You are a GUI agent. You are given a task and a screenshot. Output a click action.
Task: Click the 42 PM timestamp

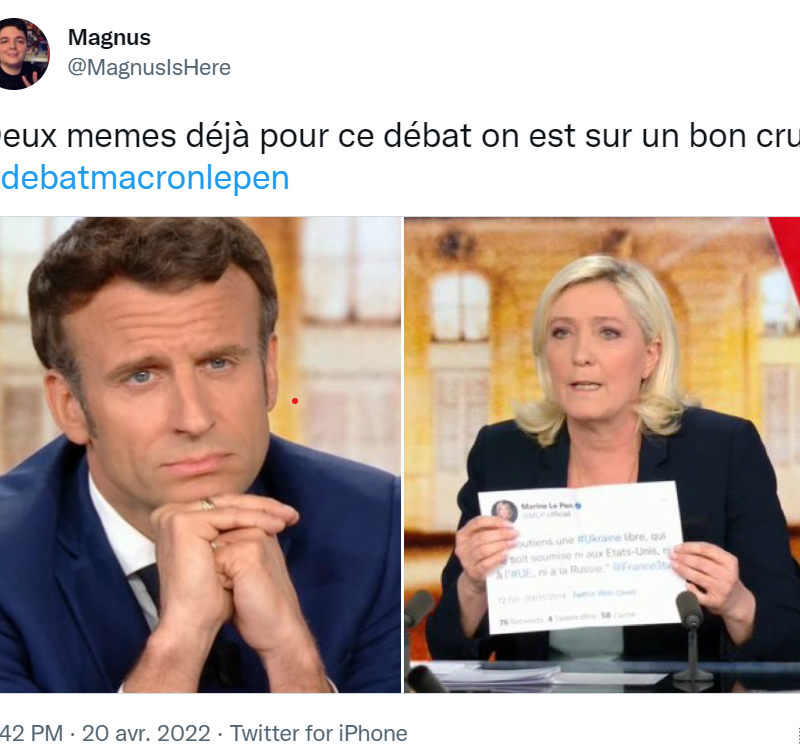(31, 734)
